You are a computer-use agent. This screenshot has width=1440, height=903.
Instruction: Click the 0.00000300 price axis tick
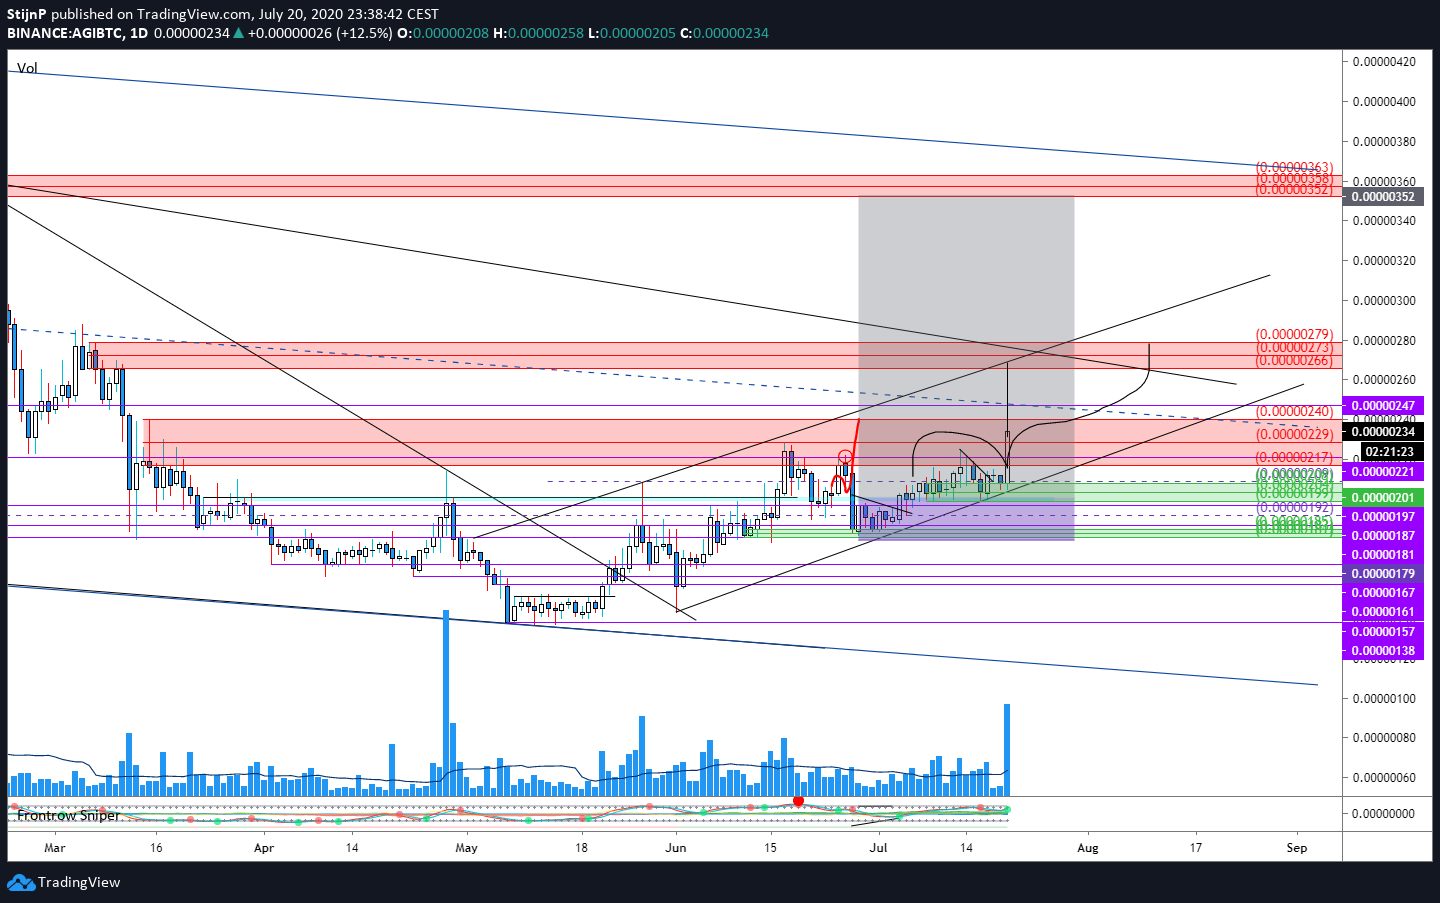coord(1384,301)
